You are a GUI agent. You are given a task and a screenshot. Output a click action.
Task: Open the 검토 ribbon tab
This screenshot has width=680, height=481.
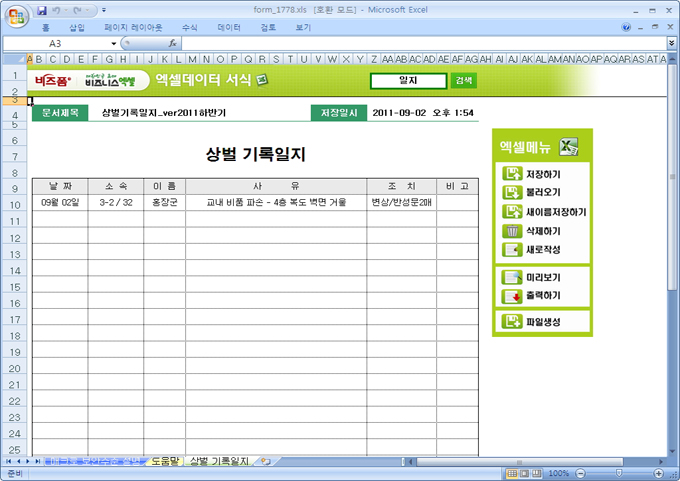pos(268,28)
